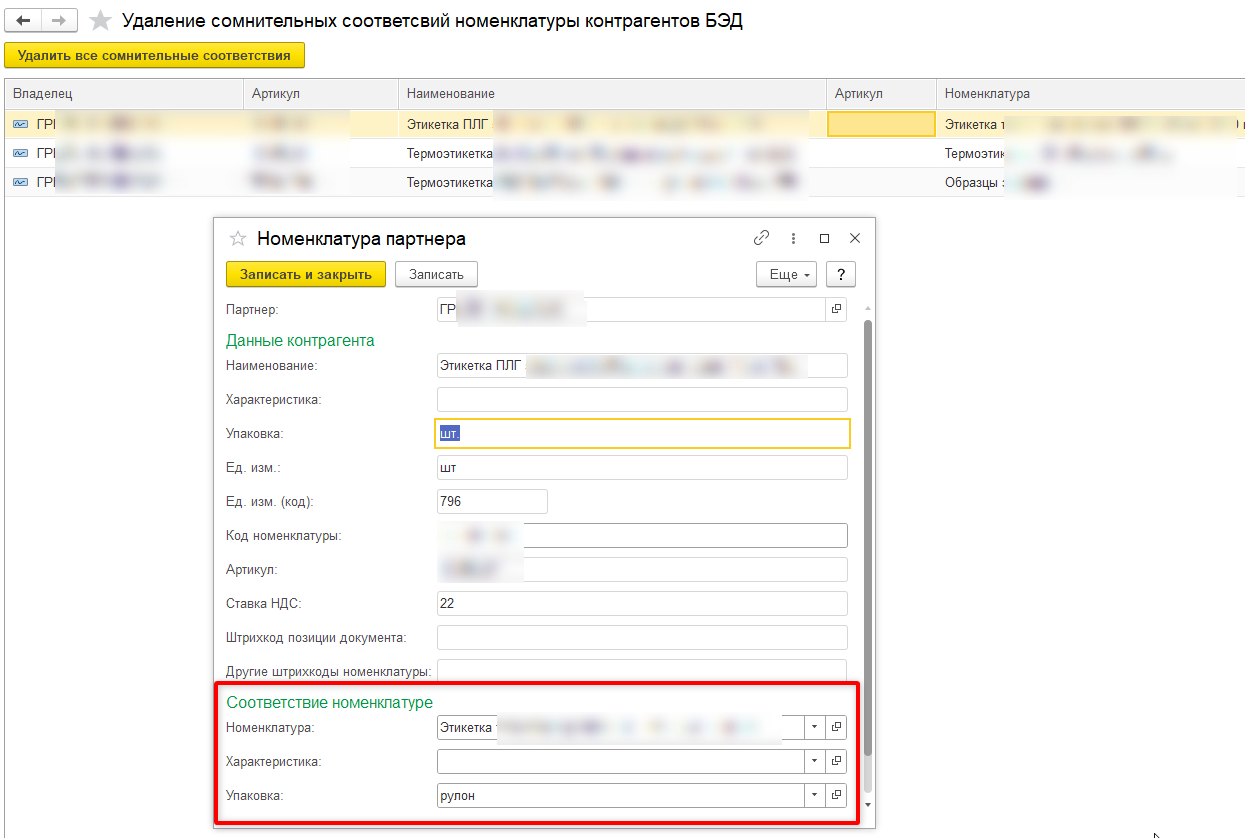Sort by the 'Наименование' column header

[x=612, y=93]
